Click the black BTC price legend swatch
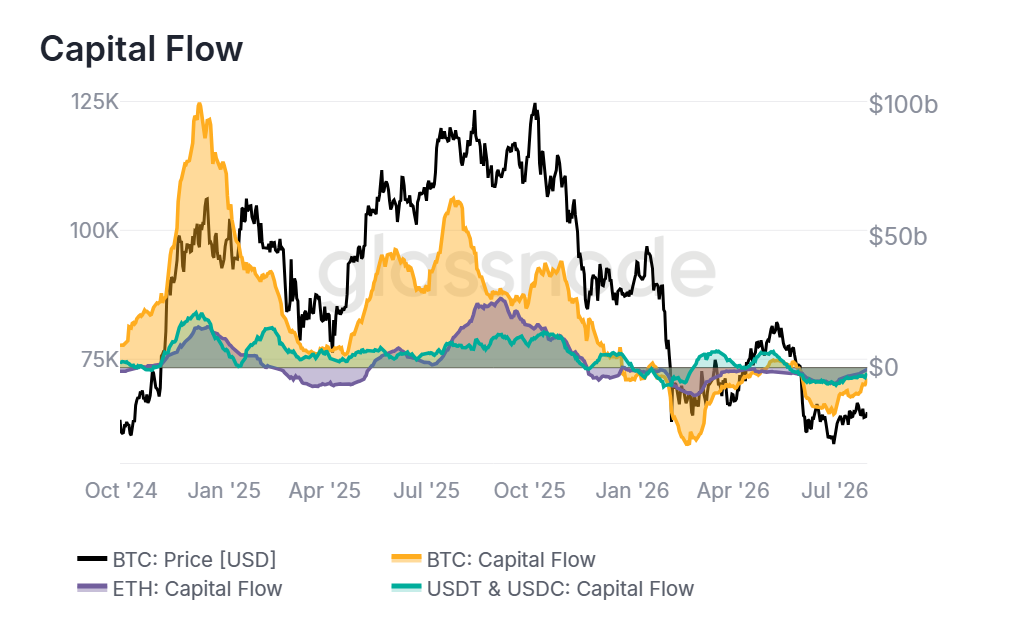The width and height of the screenshot is (1035, 621). 92,559
